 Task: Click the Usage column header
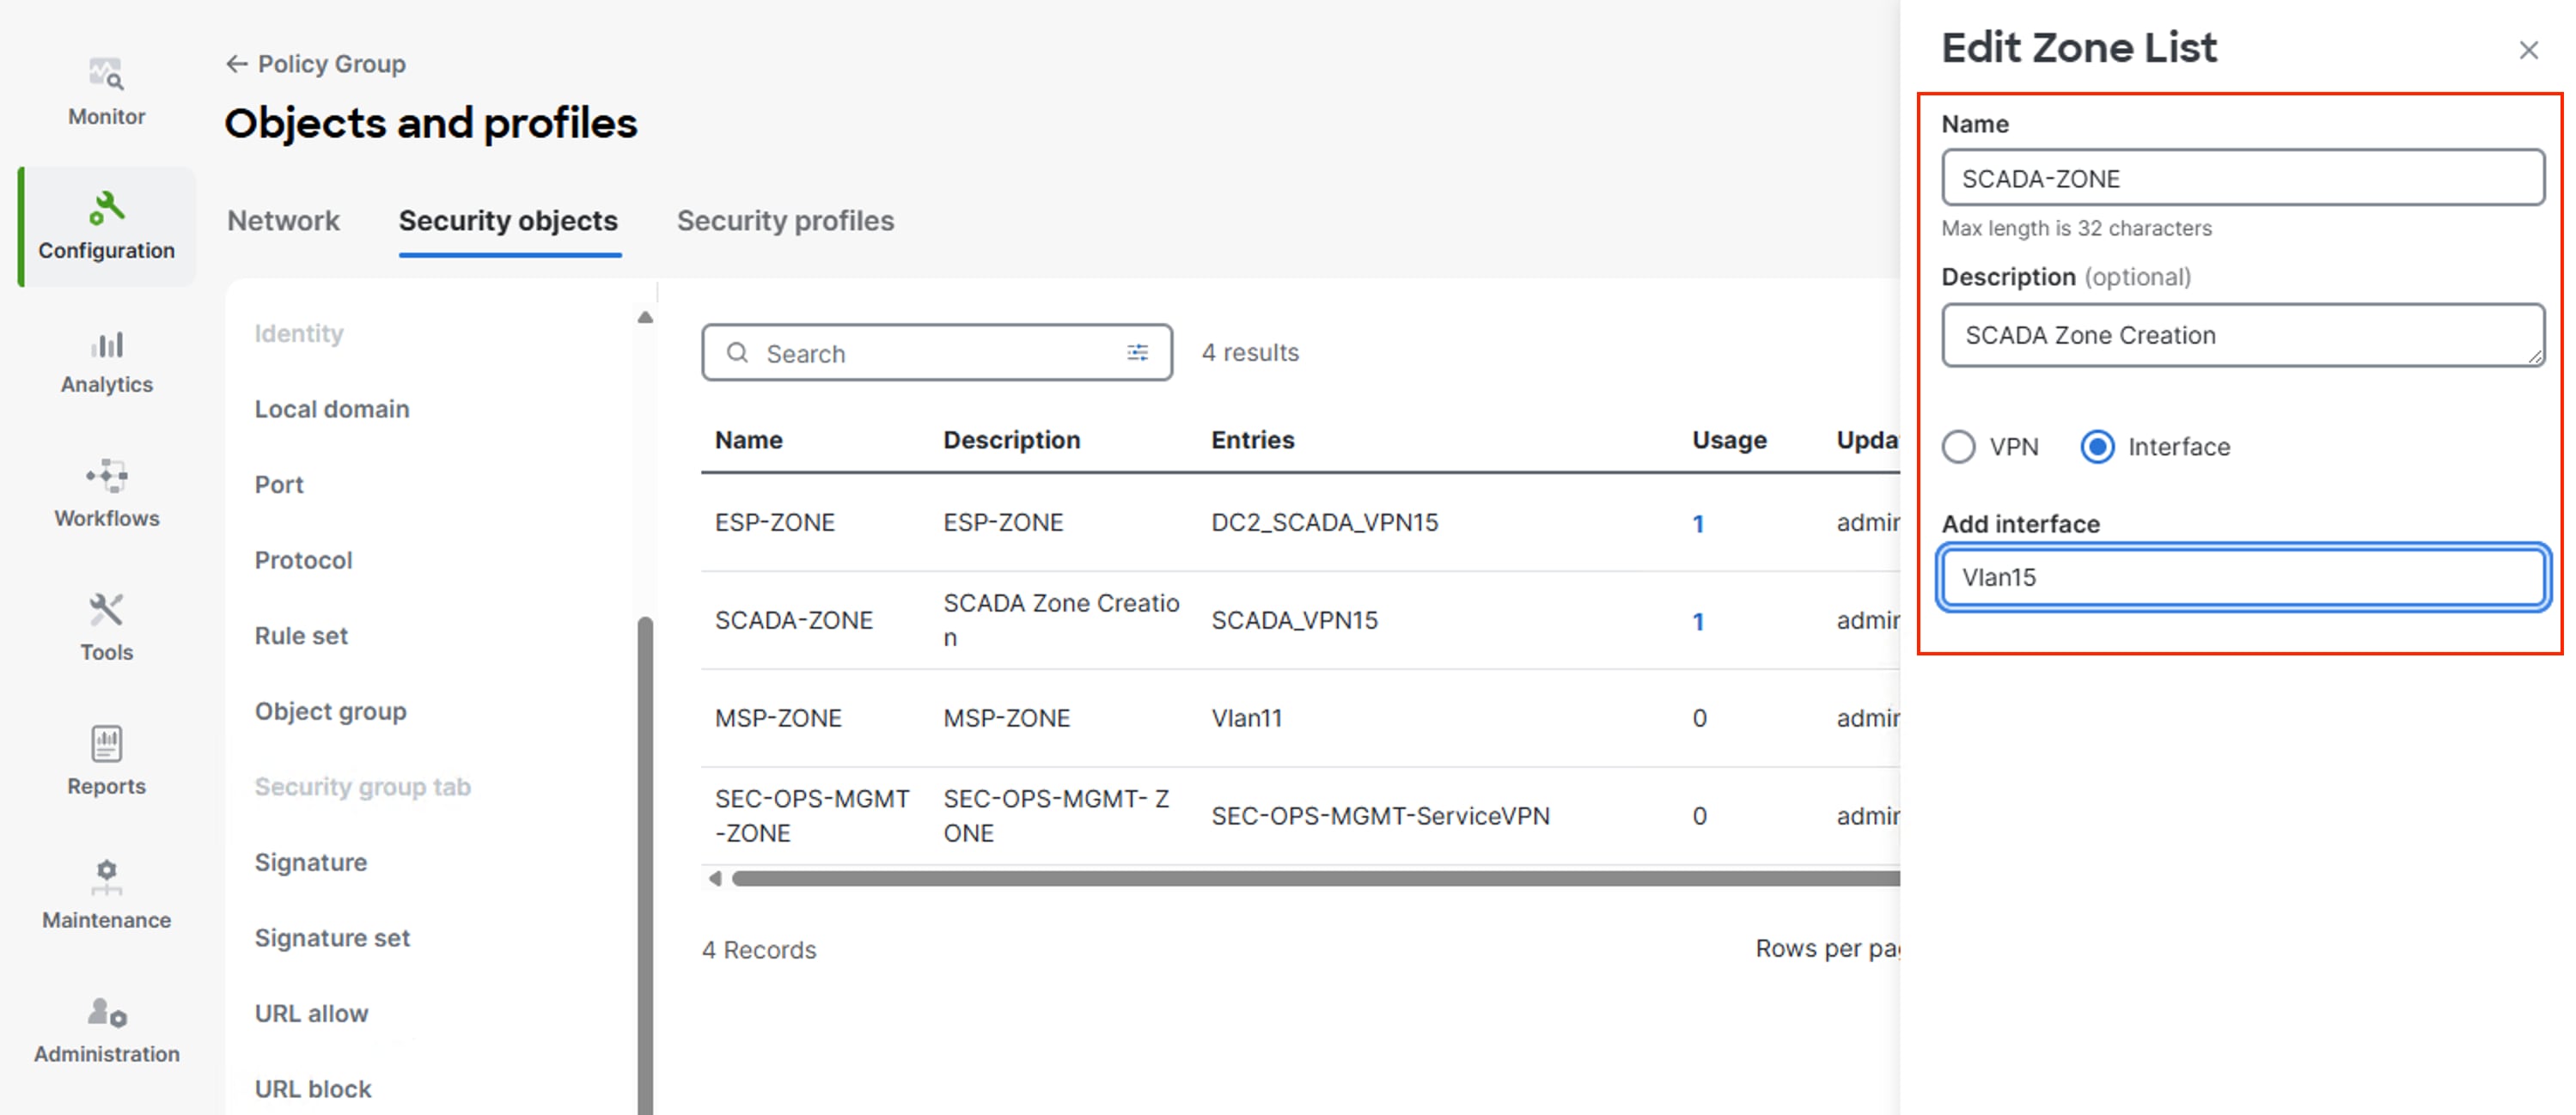click(x=1728, y=440)
